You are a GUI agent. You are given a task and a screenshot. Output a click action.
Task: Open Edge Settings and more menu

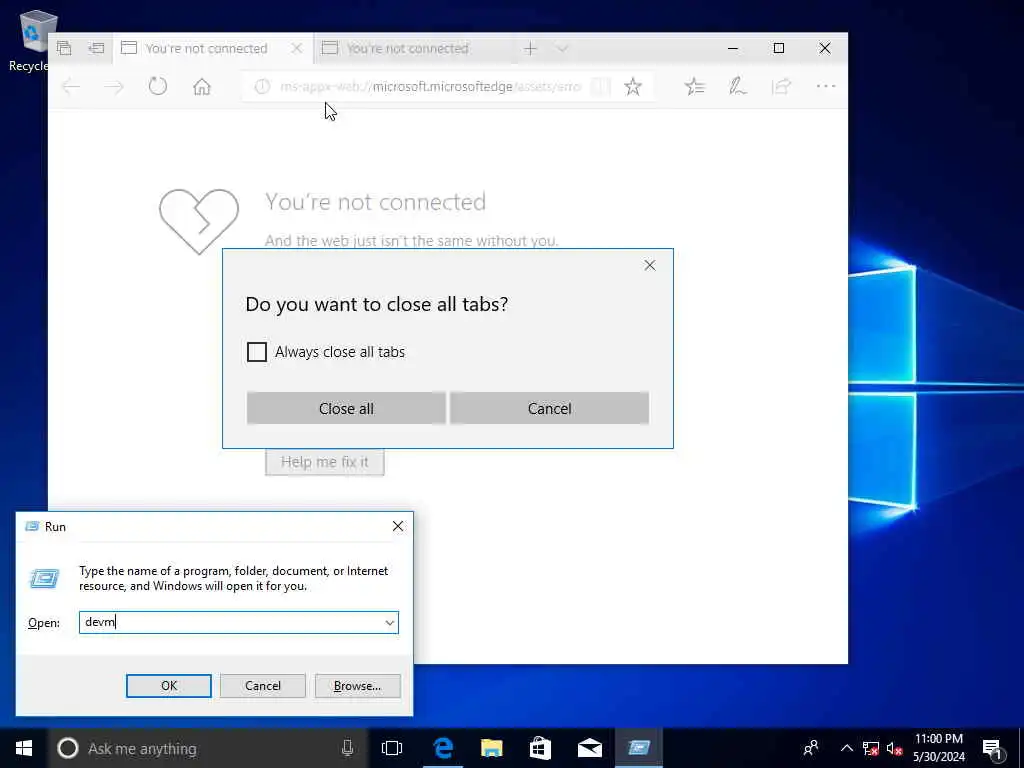825,86
